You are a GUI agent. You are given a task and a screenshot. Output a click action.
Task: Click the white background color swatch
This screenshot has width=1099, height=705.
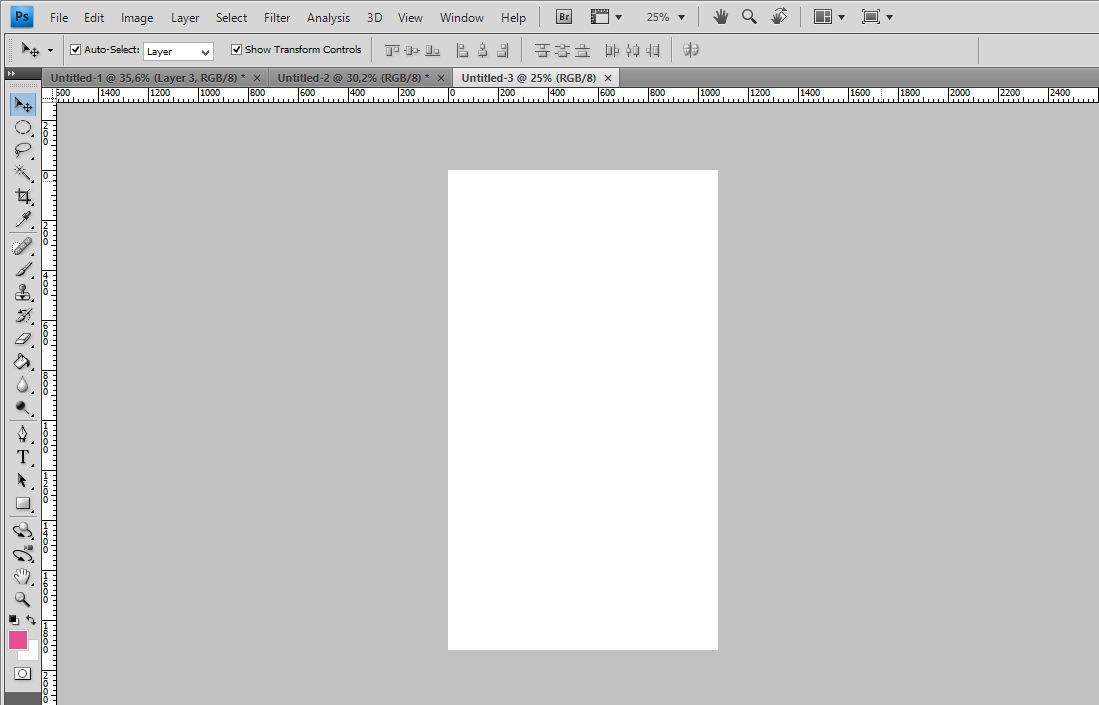(x=32, y=654)
